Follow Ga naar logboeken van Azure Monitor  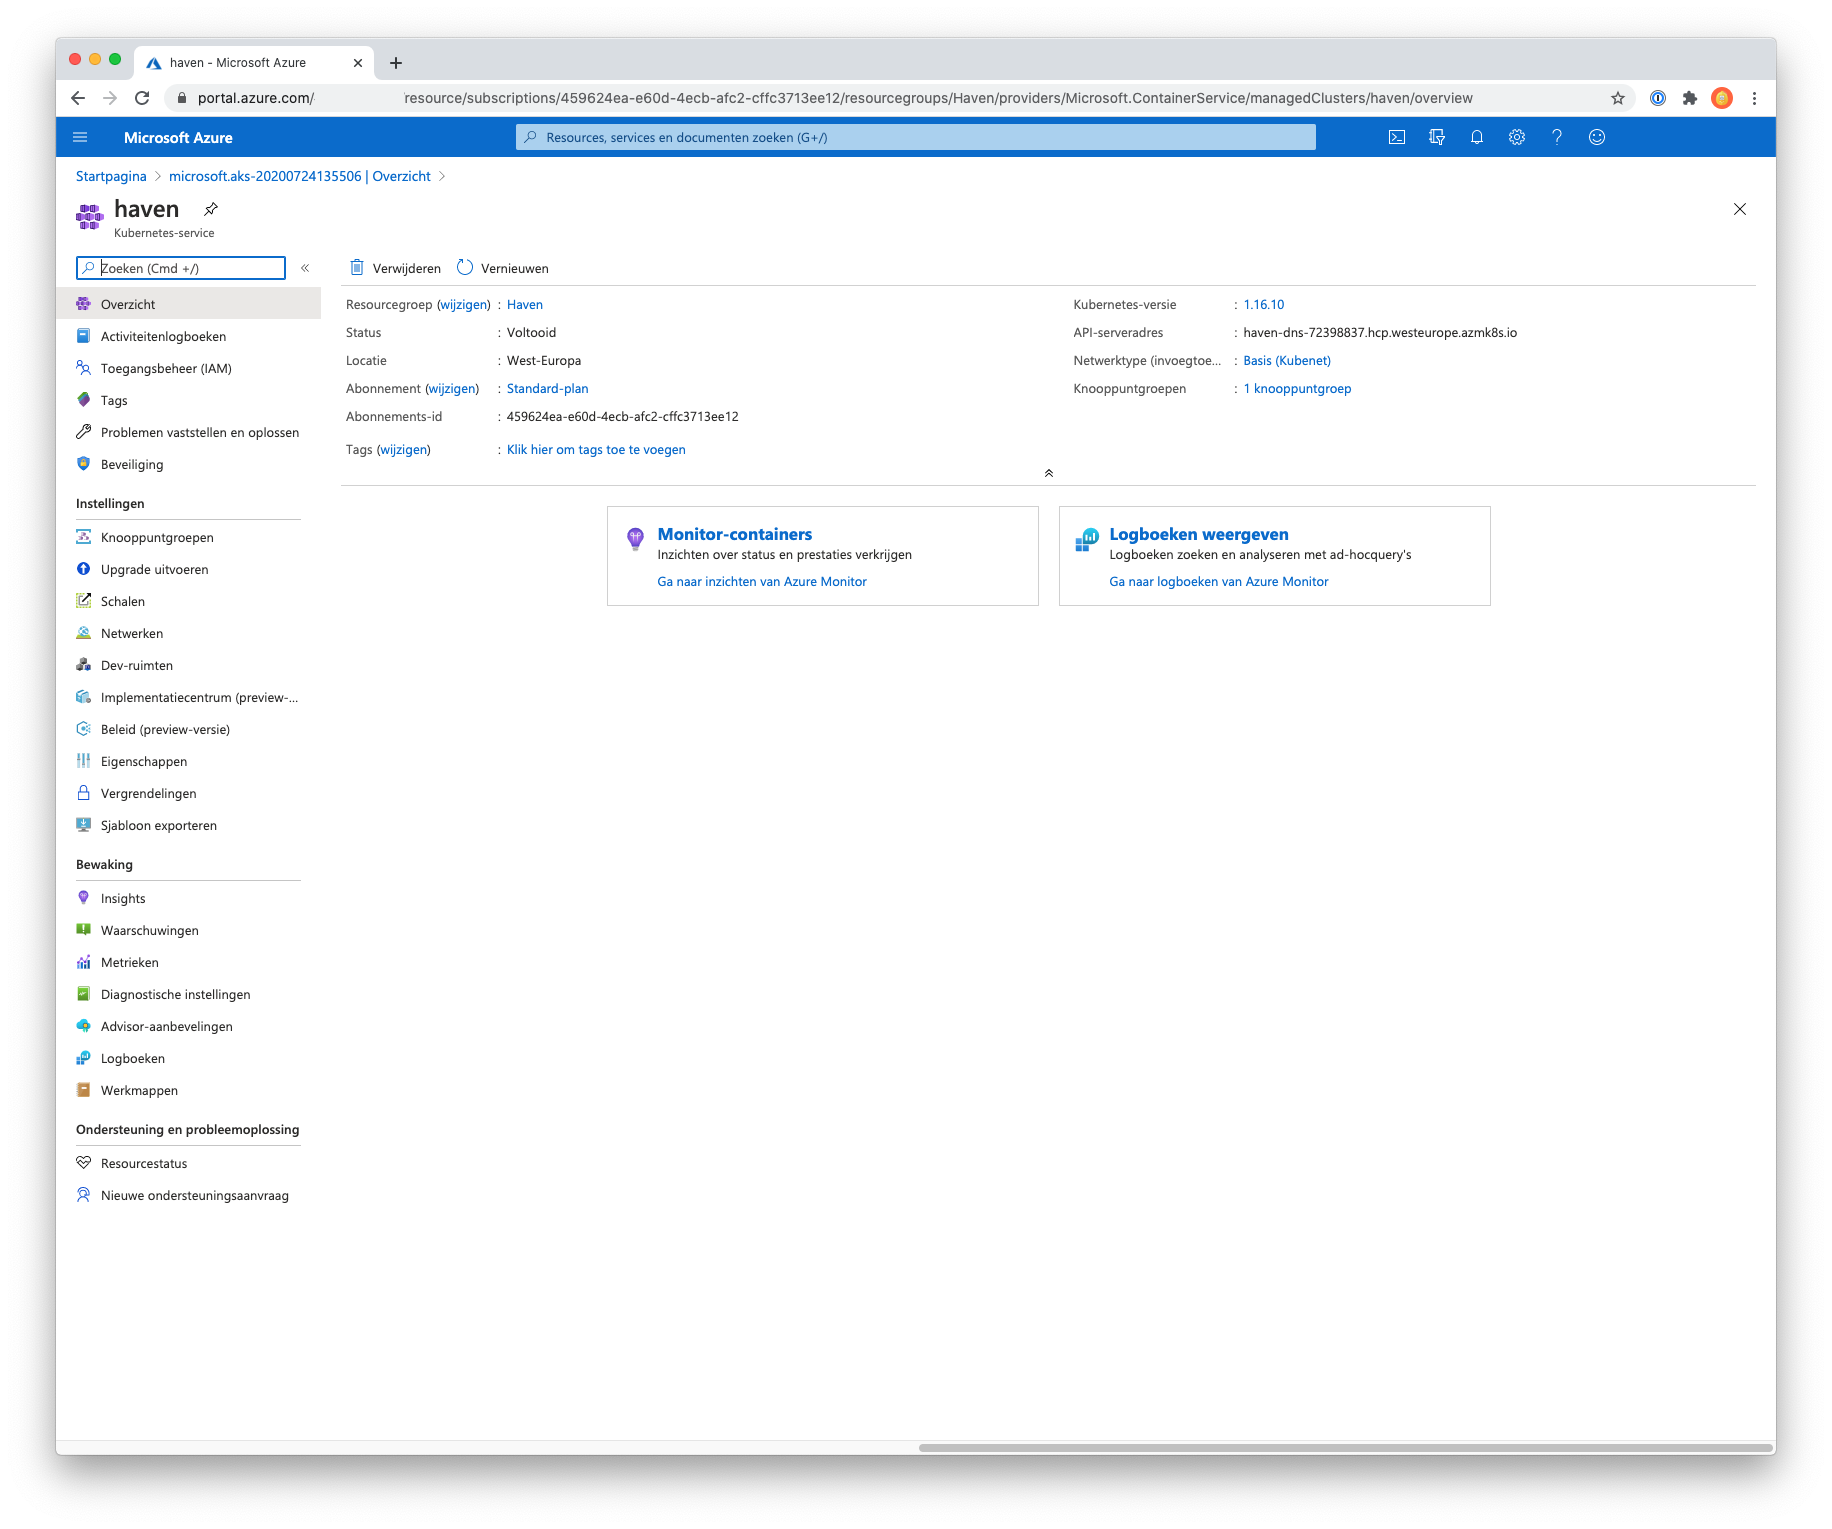click(x=1218, y=581)
